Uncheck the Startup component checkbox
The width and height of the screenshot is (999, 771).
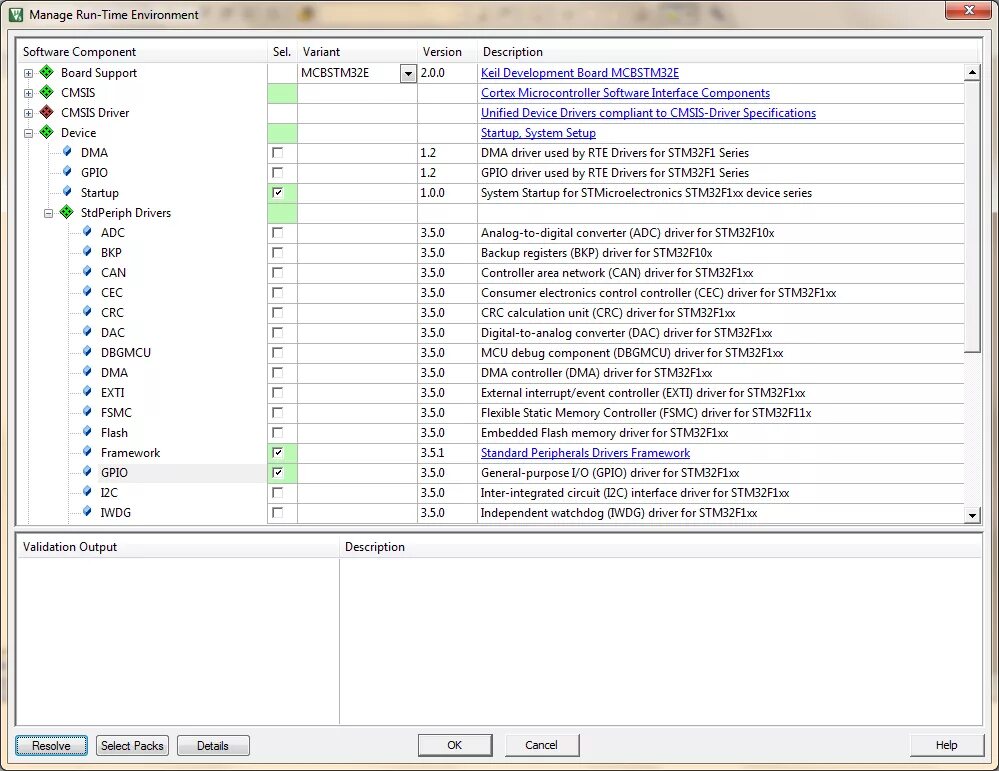point(277,192)
